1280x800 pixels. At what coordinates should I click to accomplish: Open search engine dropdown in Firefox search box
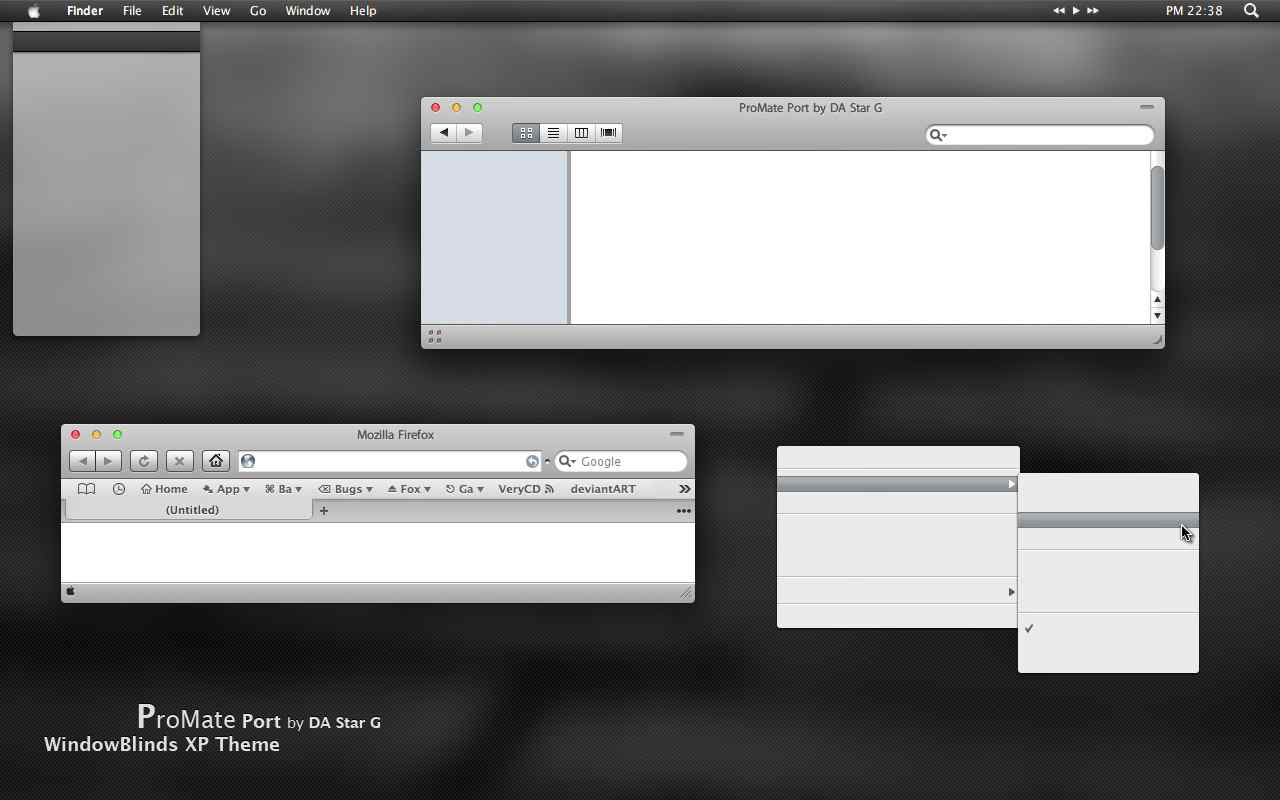click(x=567, y=461)
